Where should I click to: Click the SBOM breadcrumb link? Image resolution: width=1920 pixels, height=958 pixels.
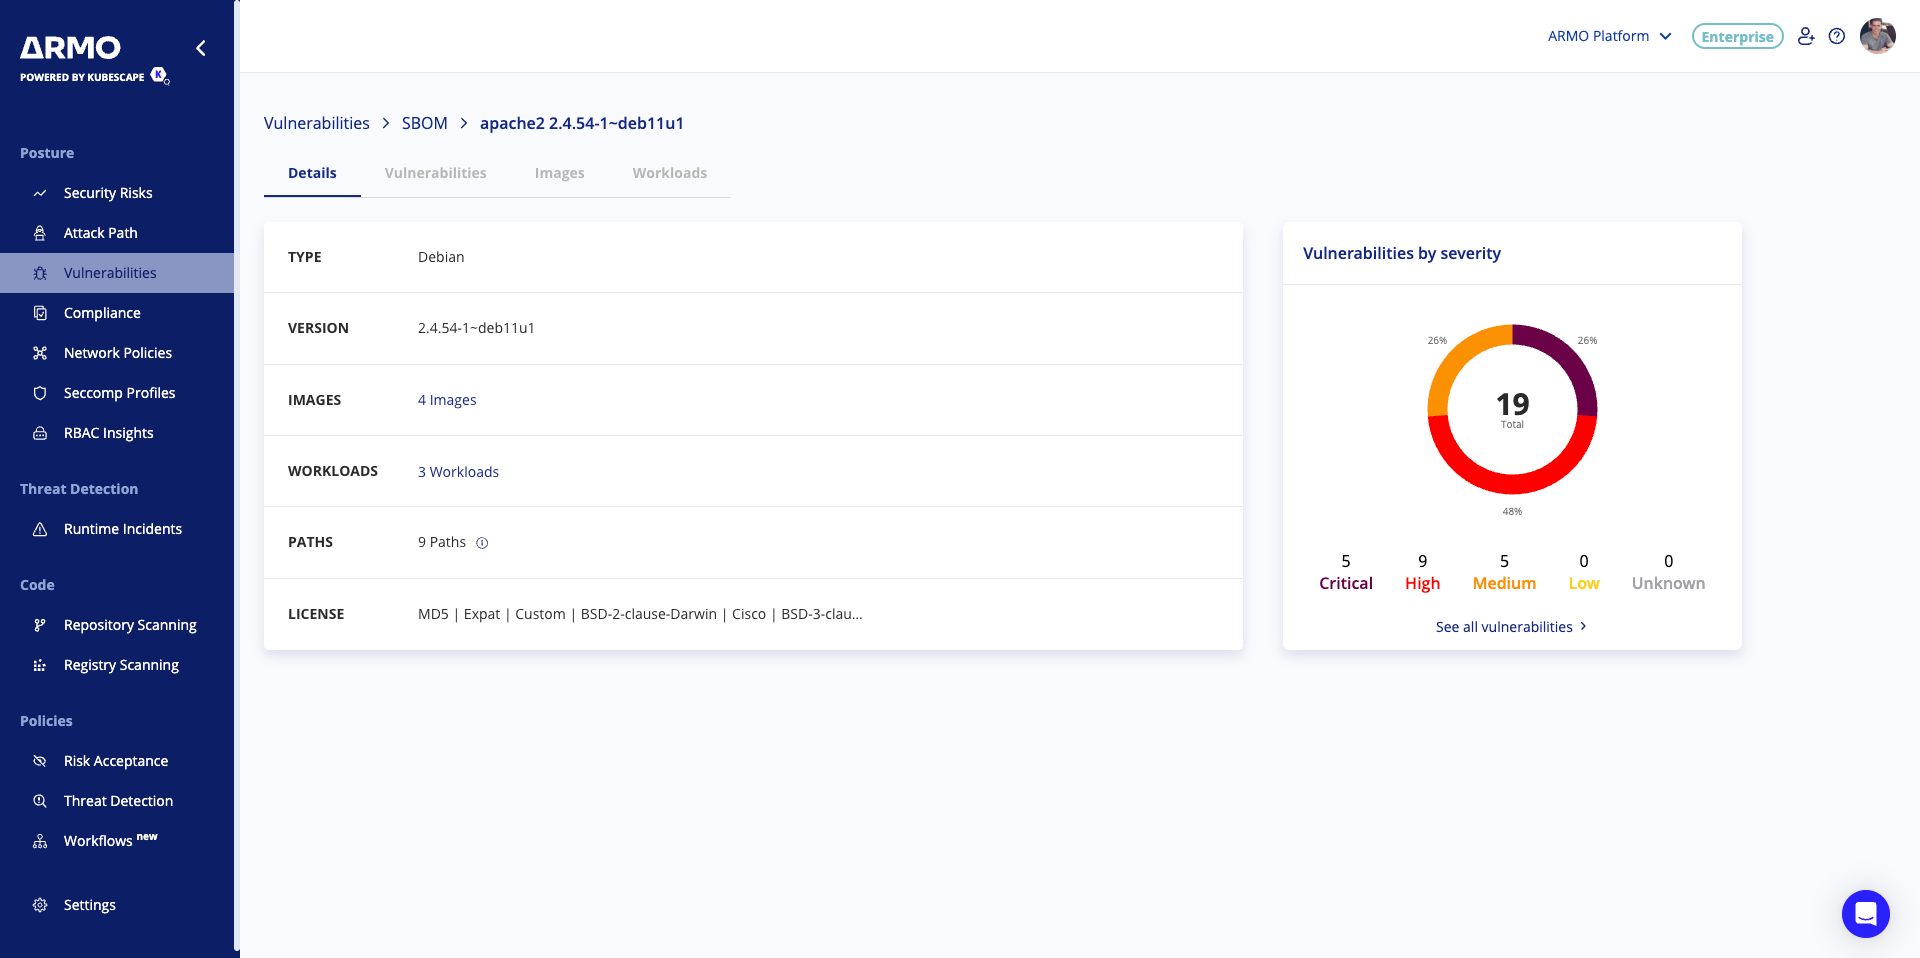(x=425, y=123)
